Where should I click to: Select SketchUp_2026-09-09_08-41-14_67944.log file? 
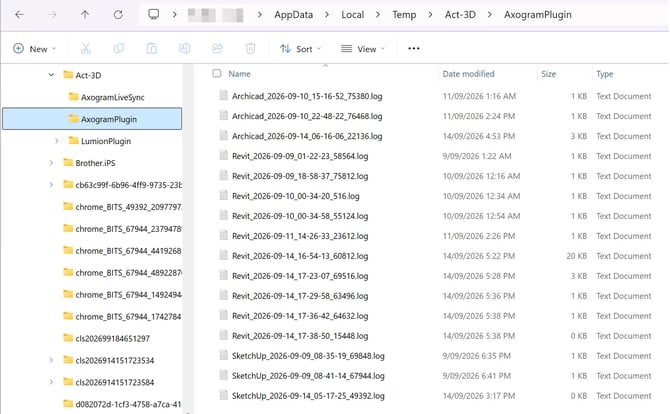coord(308,376)
